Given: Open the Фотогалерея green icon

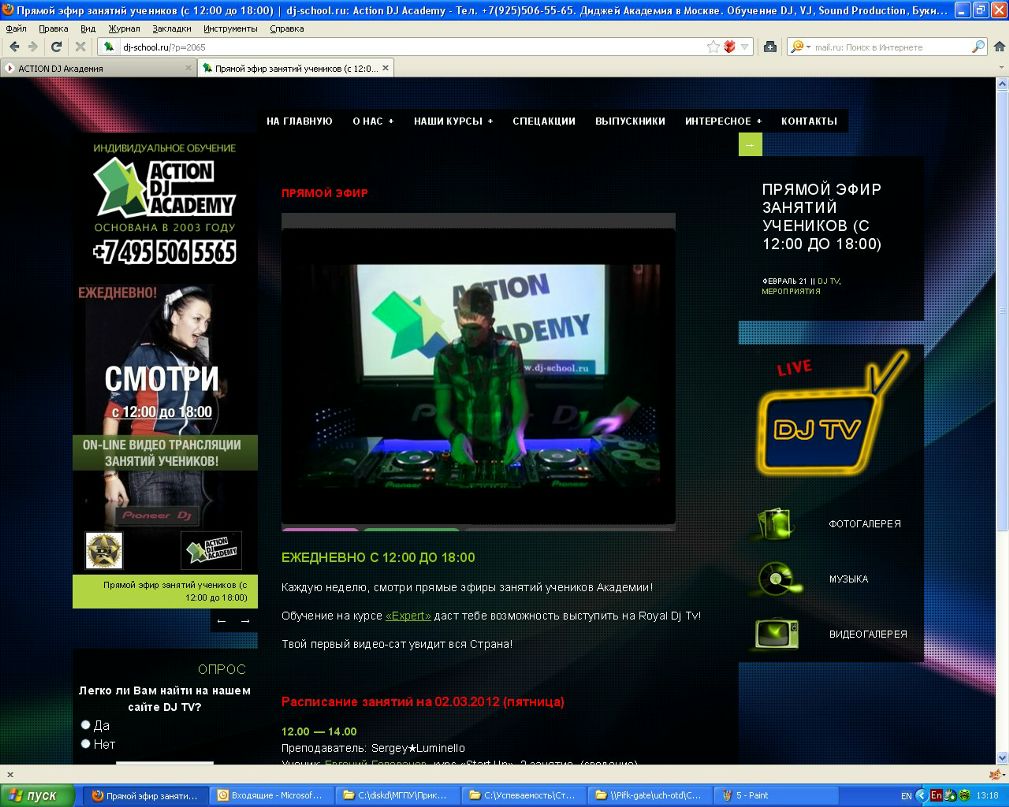Looking at the screenshot, I should click(775, 523).
